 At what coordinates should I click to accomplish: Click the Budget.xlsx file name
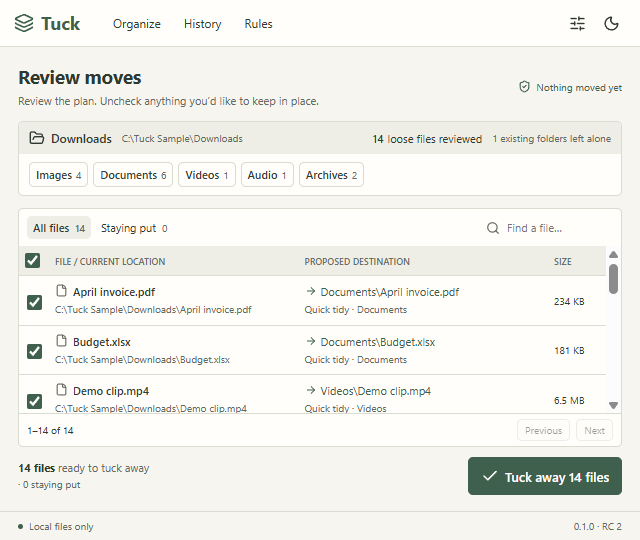click(x=102, y=342)
